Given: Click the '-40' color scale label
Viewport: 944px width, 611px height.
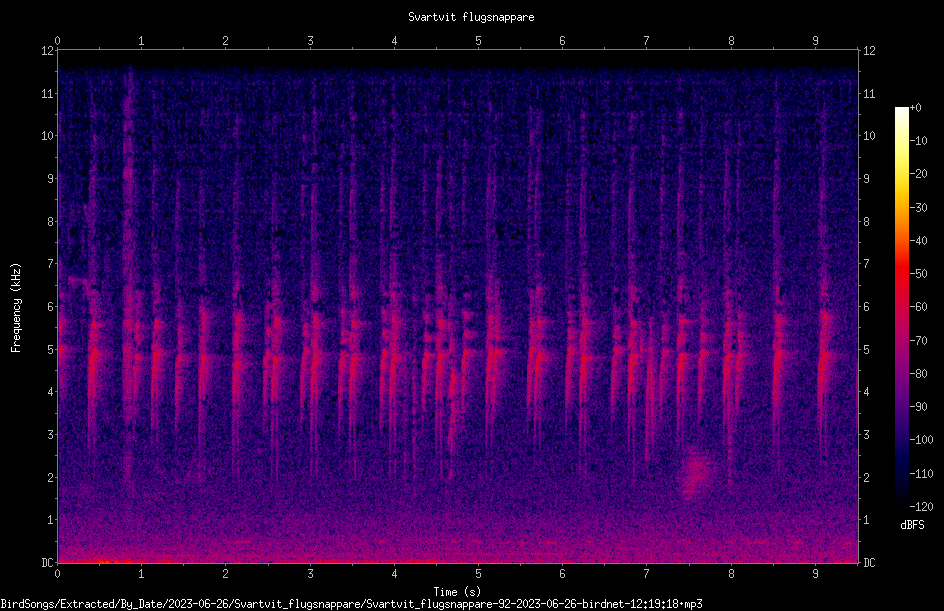Looking at the screenshot, I should 918,241.
